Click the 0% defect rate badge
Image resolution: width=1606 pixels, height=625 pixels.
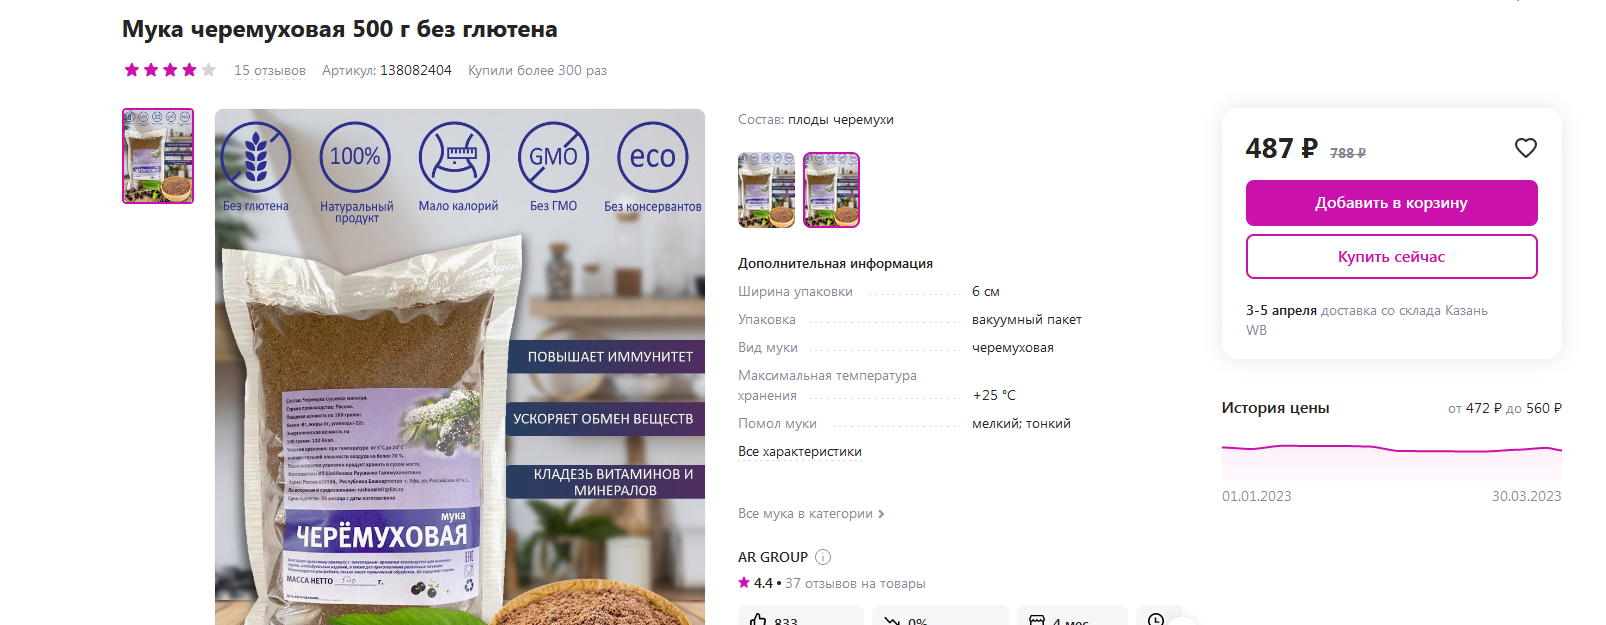pyautogui.click(x=940, y=616)
